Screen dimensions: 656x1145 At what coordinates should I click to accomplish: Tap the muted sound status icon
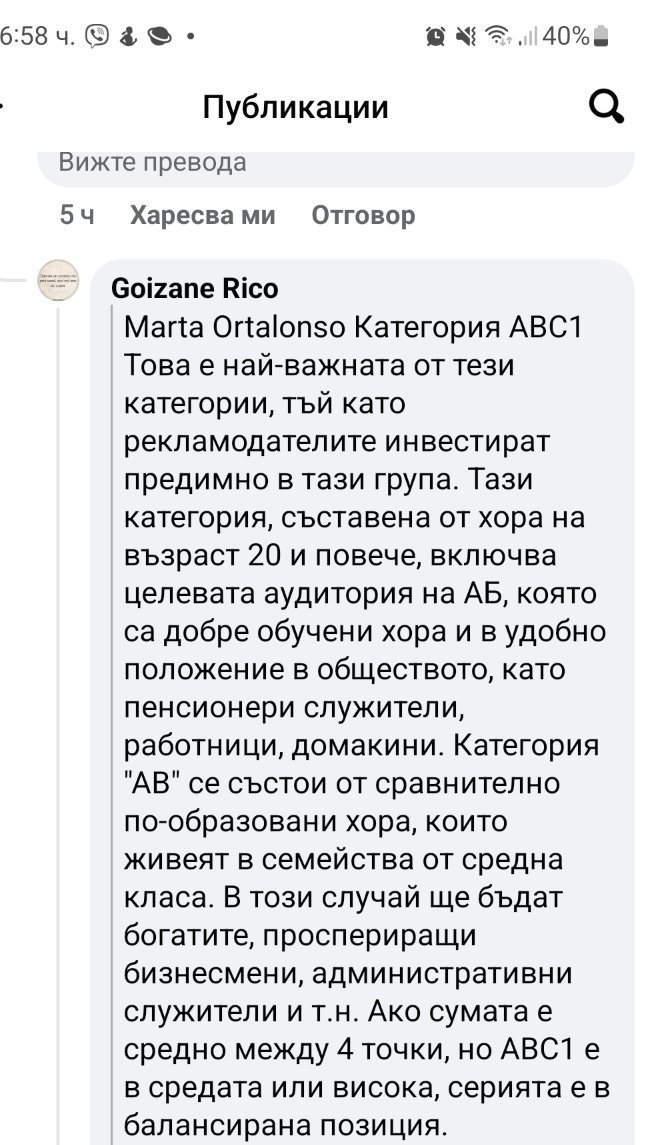pyautogui.click(x=465, y=37)
